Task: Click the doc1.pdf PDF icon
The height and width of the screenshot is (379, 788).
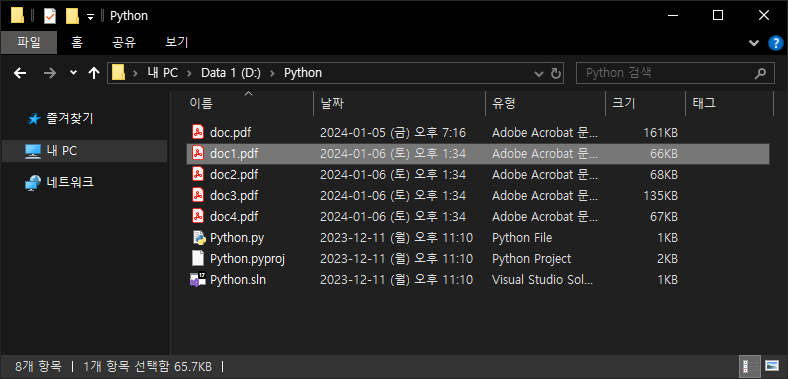Action: 198,153
